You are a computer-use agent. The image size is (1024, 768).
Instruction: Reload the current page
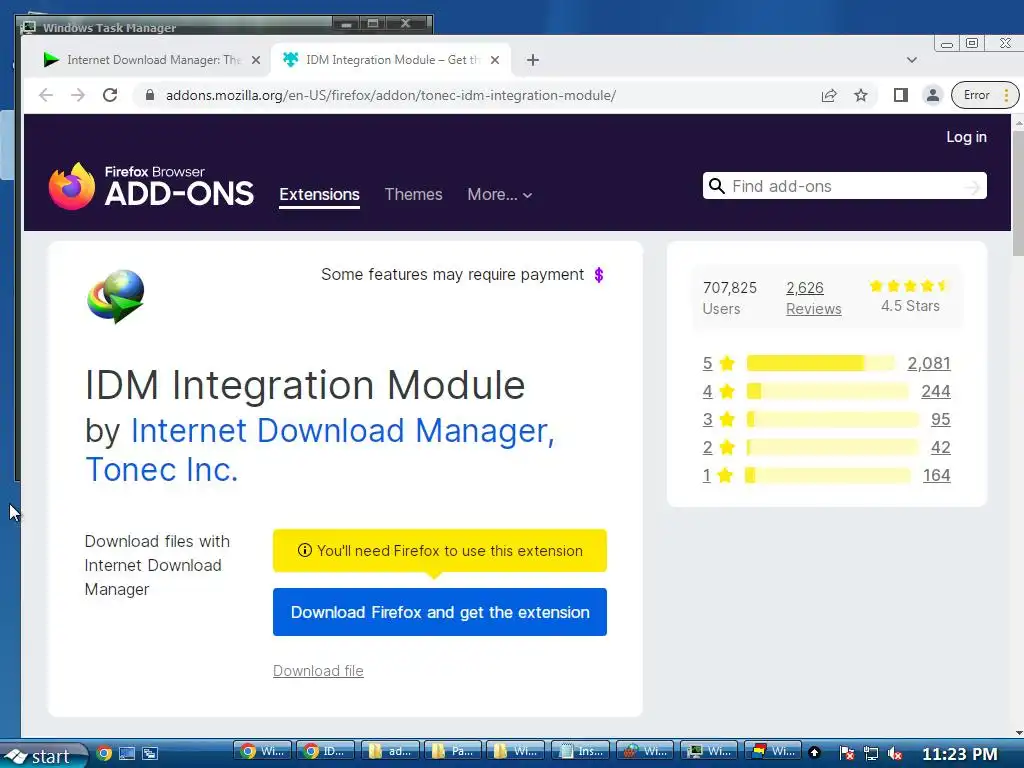pyautogui.click(x=110, y=95)
